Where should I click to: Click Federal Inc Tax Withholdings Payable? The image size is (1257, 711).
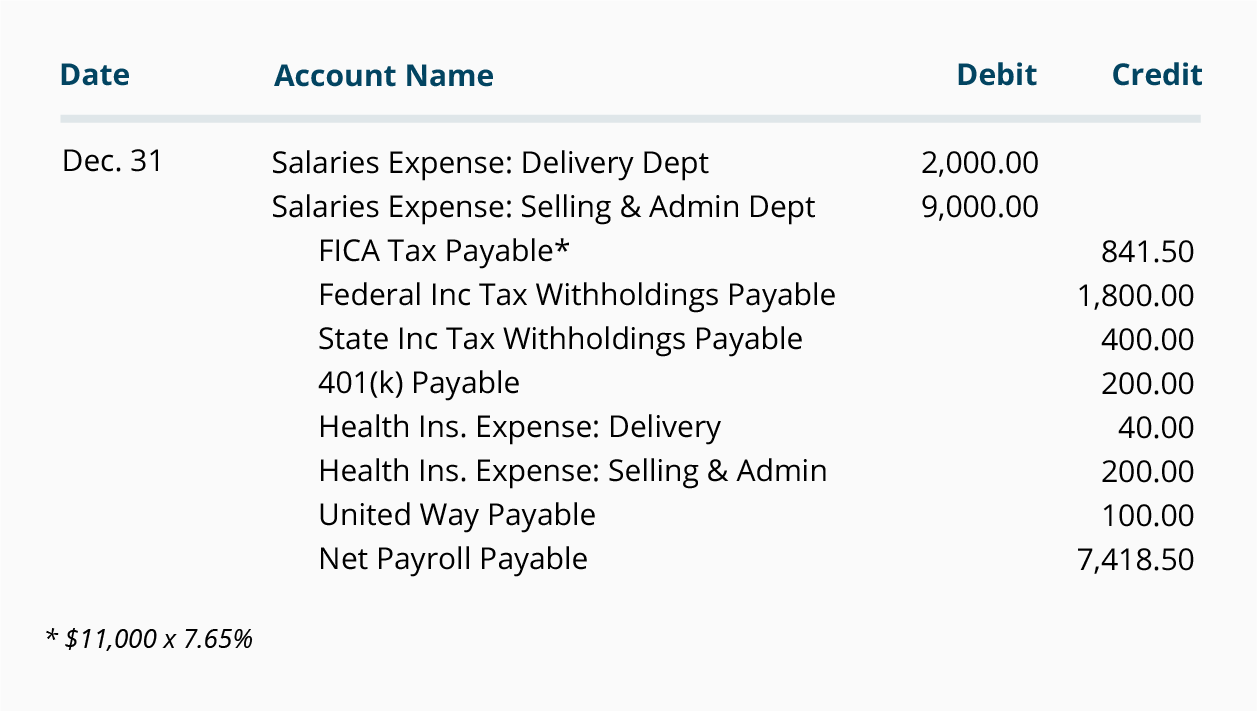(577, 295)
